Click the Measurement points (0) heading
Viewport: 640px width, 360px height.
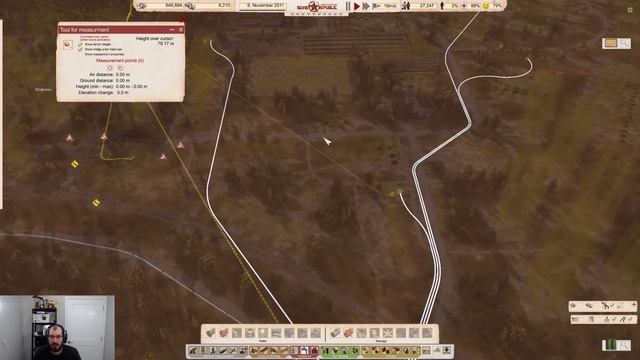(x=120, y=60)
